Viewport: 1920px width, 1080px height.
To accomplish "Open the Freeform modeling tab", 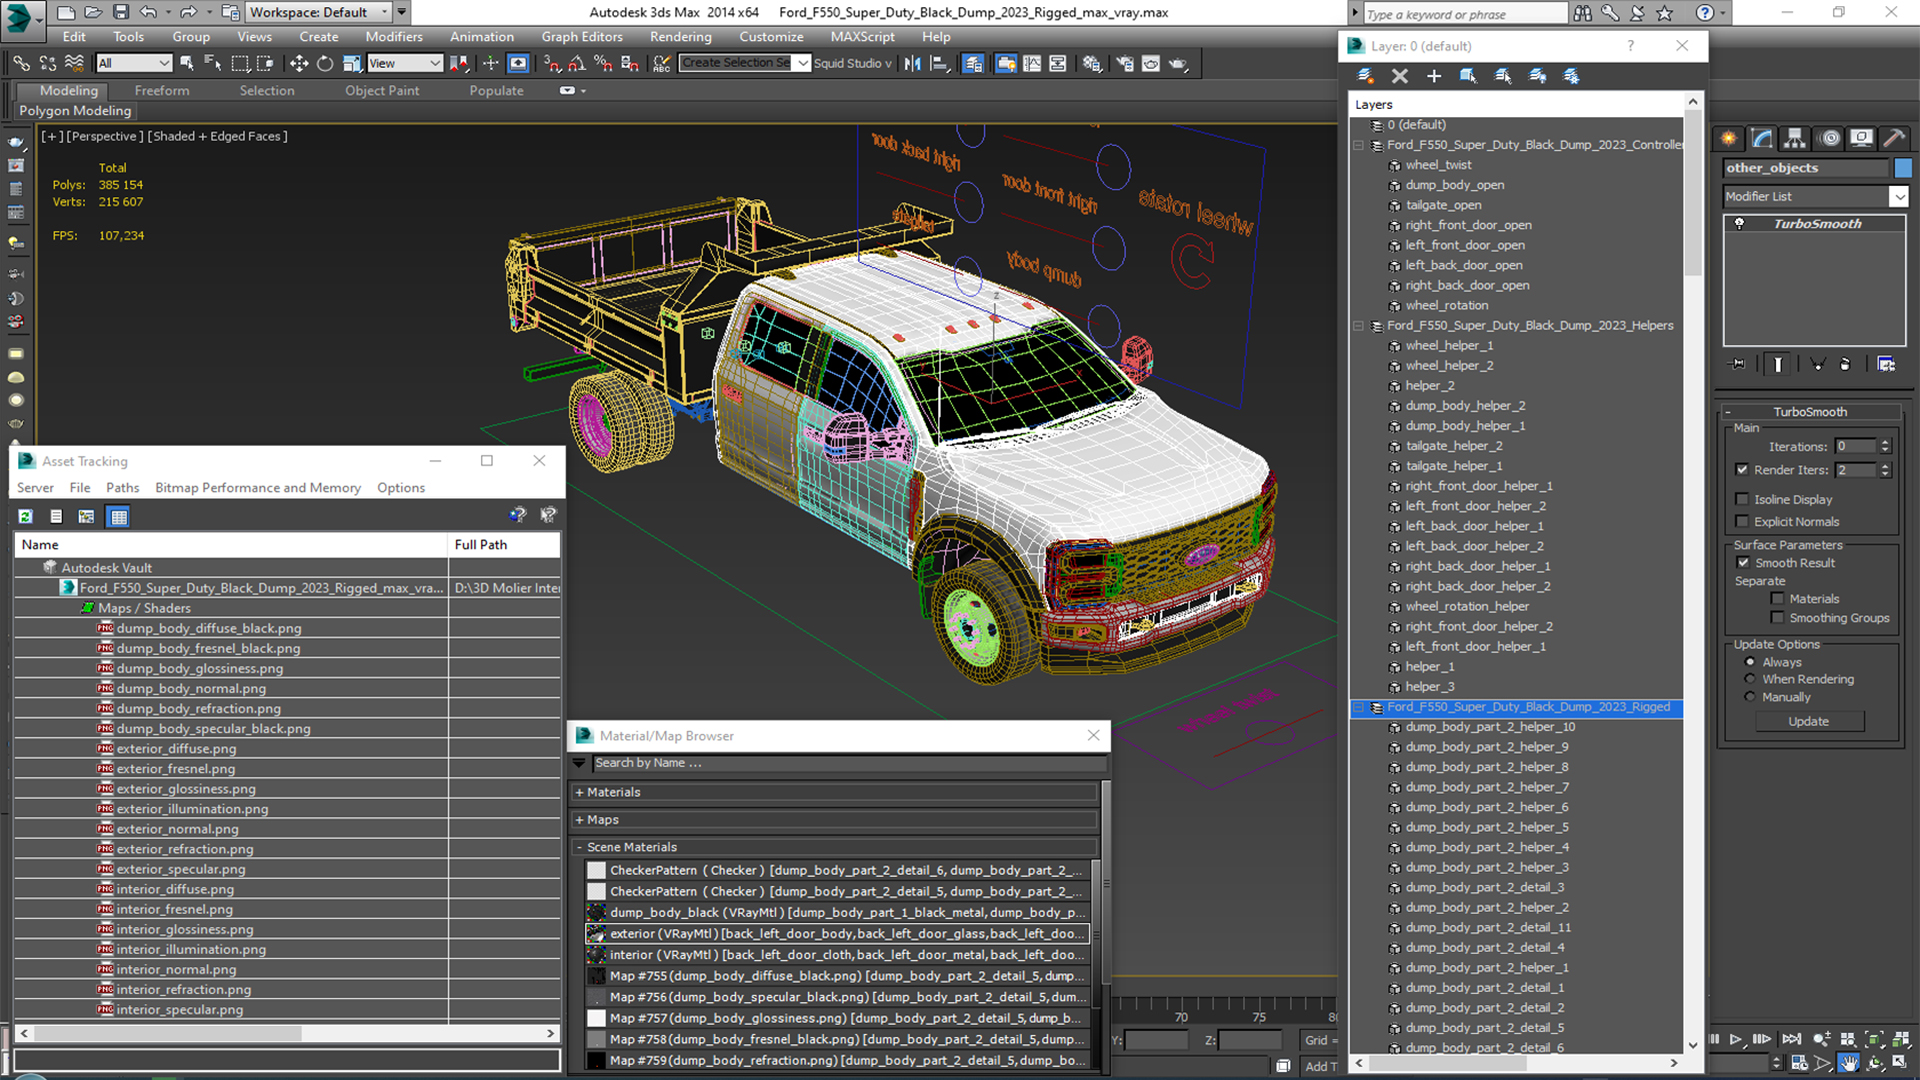I will (160, 90).
